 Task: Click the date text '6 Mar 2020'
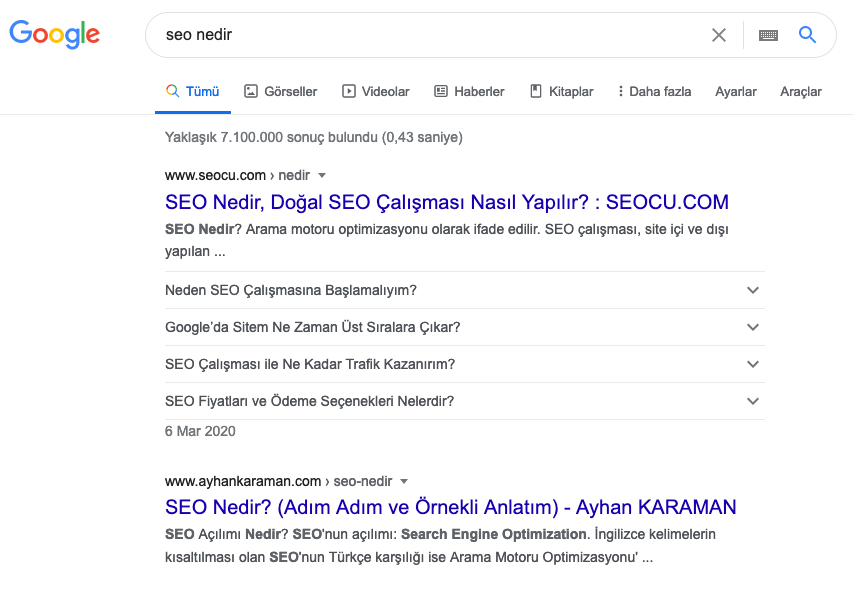(x=200, y=431)
